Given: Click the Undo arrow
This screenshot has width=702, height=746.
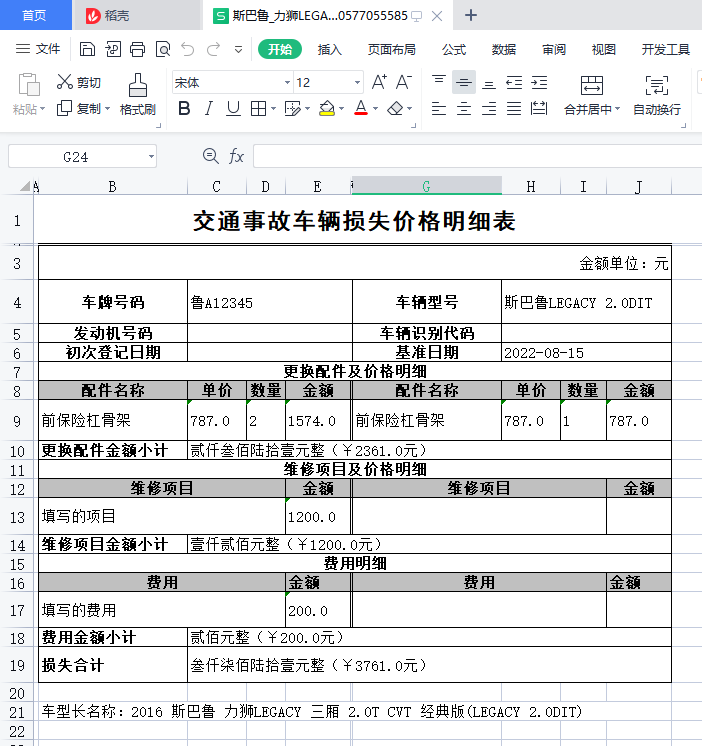Looking at the screenshot, I should click(188, 49).
